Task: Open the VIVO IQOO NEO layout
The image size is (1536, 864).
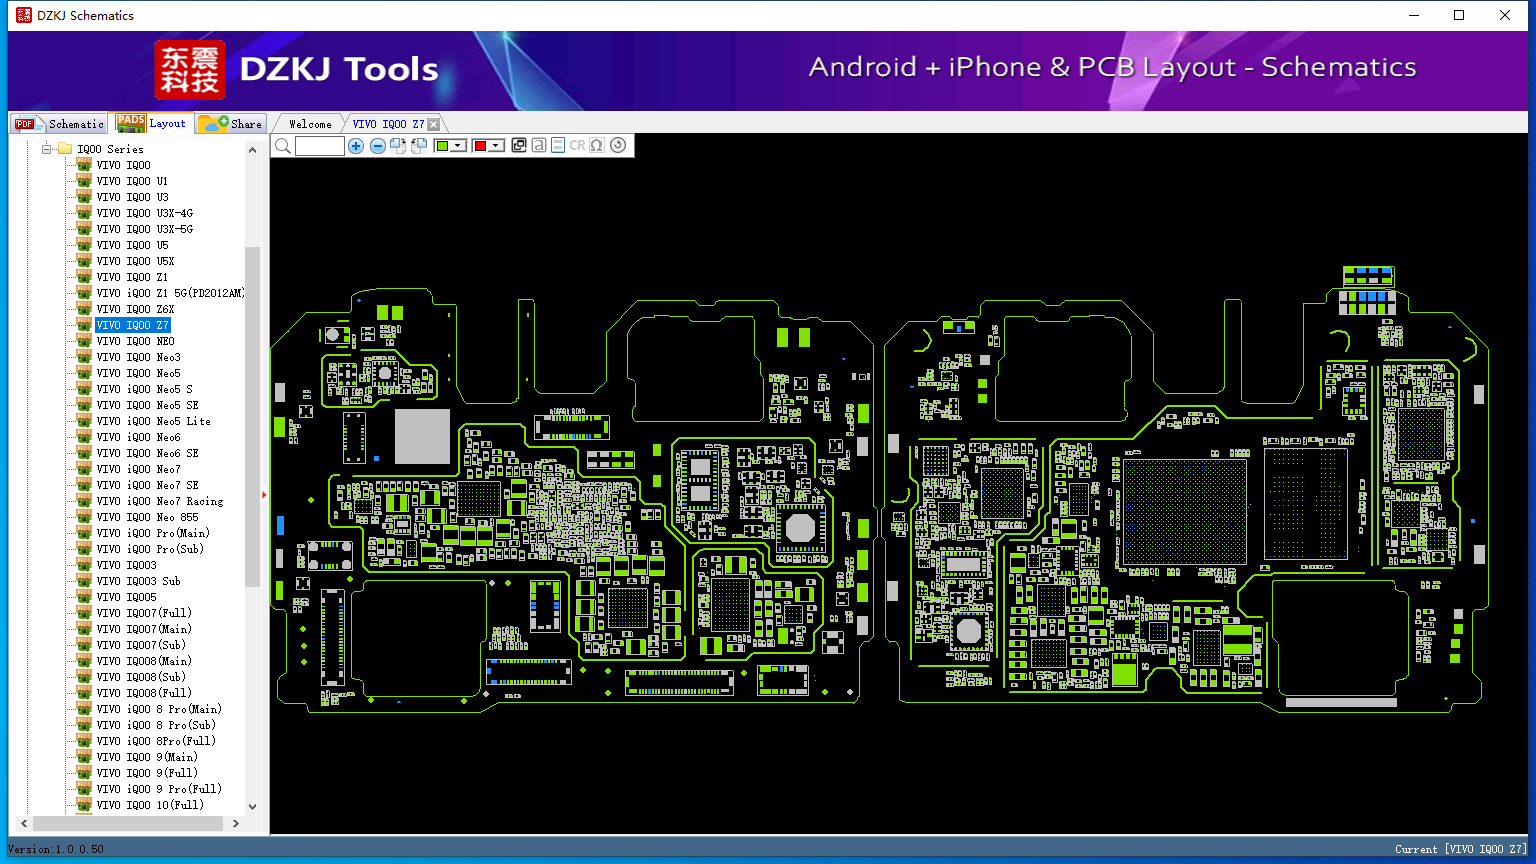Action: 135,341
